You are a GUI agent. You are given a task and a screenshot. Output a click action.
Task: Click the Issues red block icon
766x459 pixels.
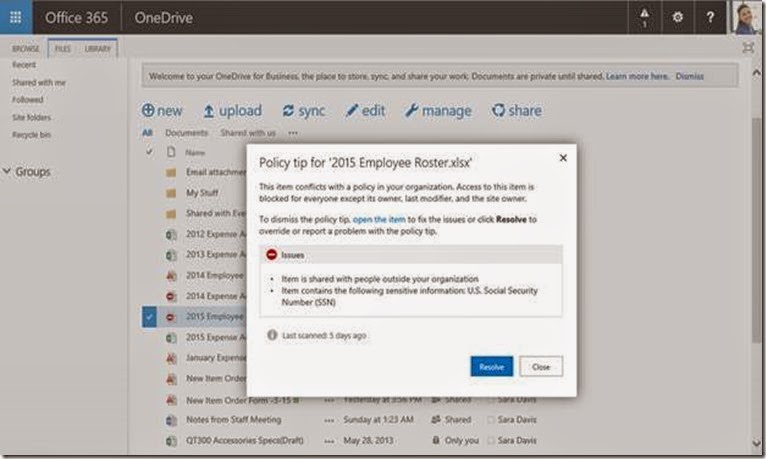point(272,254)
